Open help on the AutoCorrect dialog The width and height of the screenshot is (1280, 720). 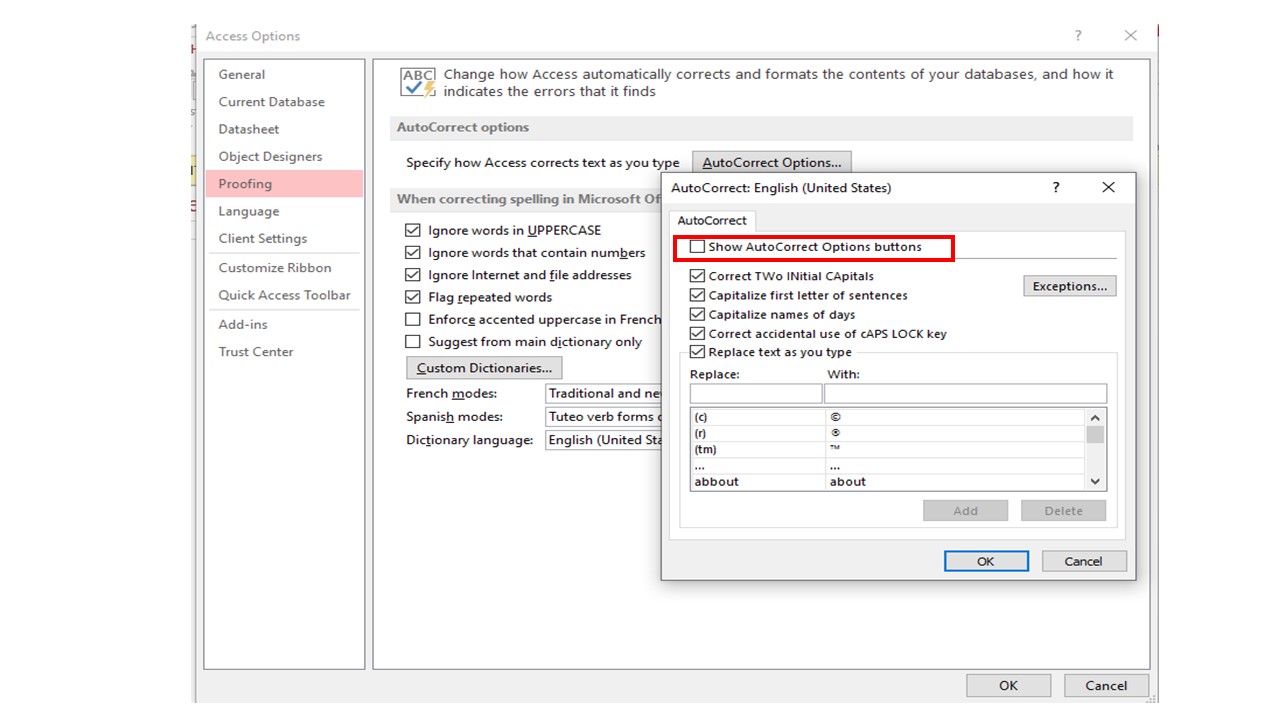tap(1055, 188)
